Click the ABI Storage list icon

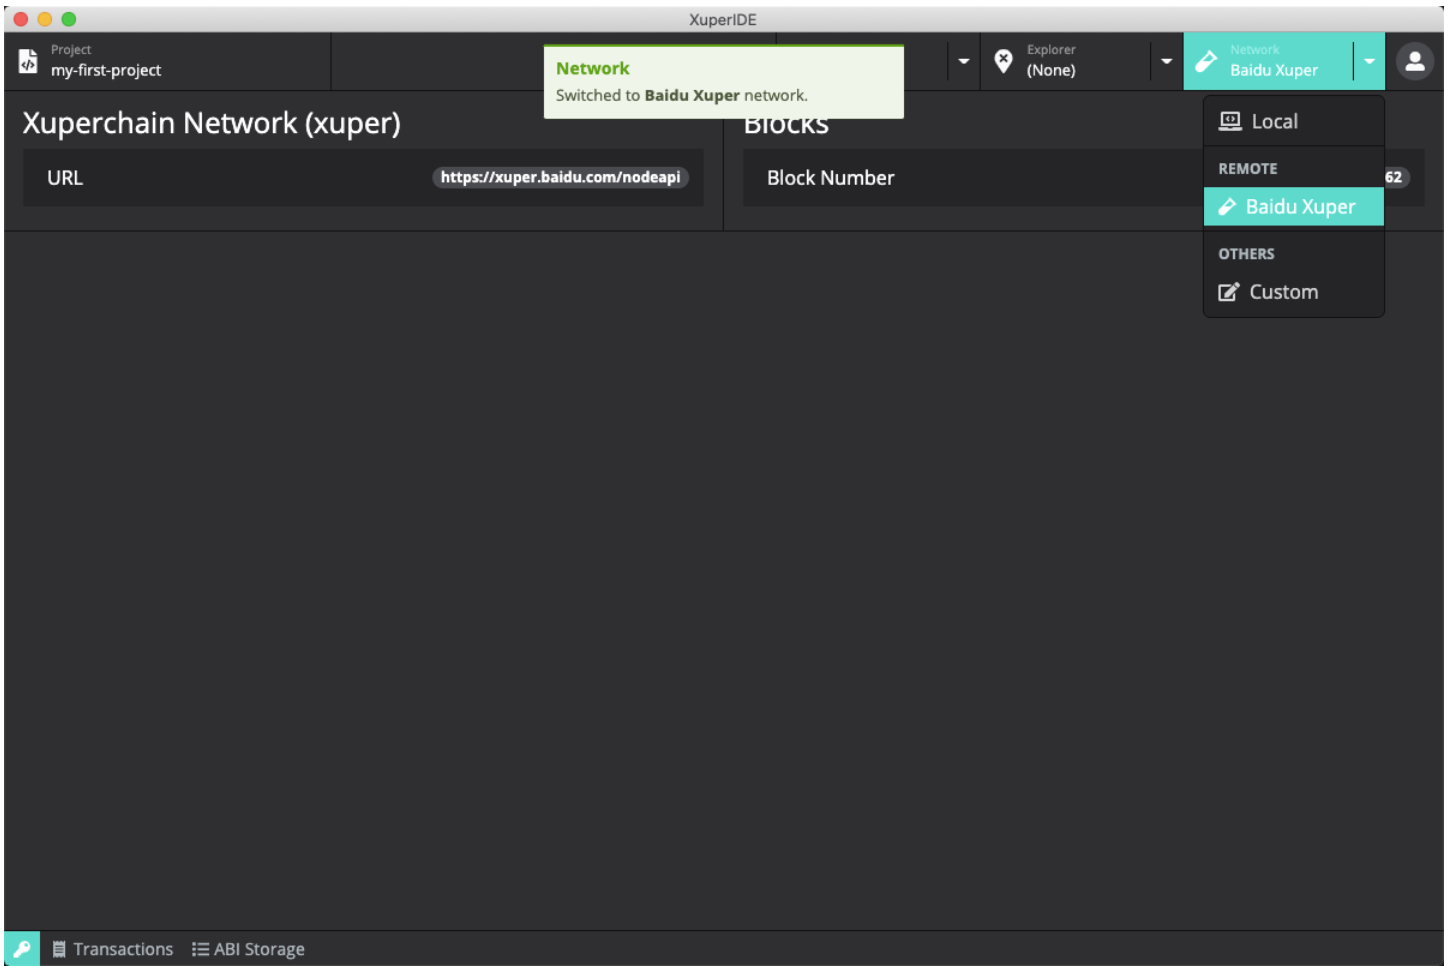pyautogui.click(x=200, y=949)
